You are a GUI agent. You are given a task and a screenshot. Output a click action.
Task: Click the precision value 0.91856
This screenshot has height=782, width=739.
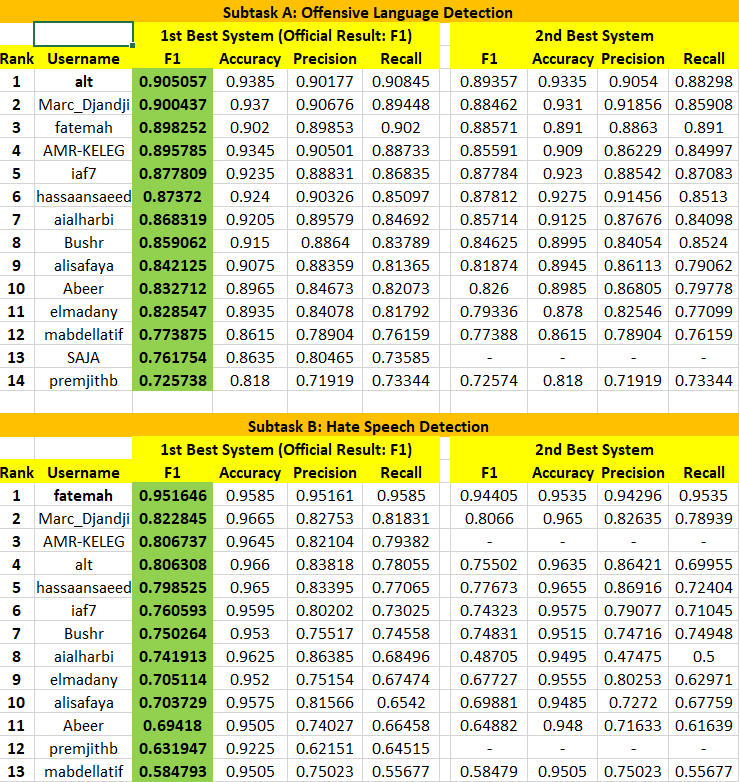coord(632,104)
